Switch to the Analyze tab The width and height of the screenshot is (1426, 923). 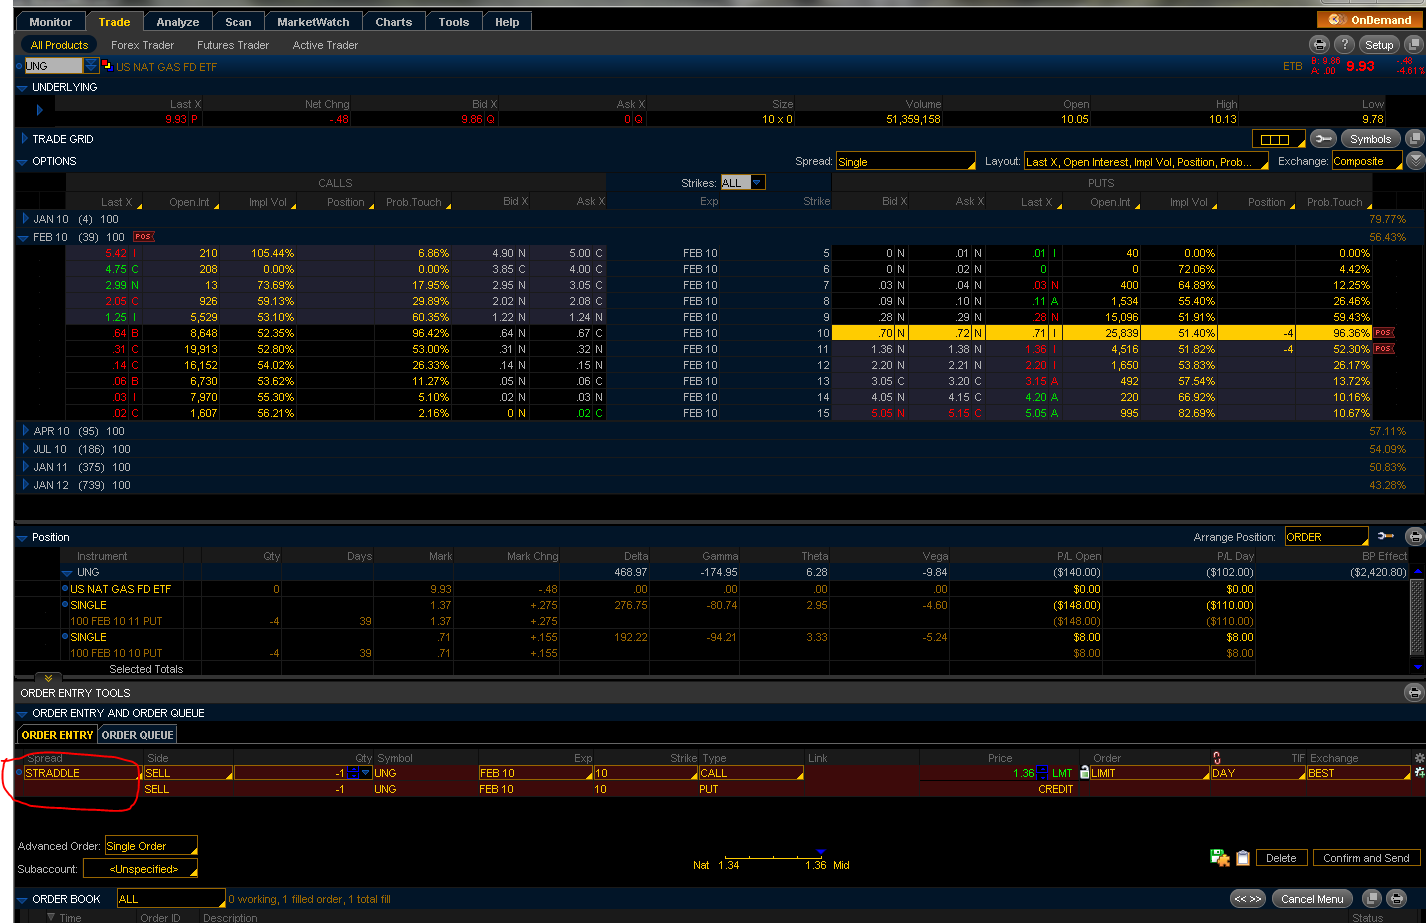pos(178,21)
